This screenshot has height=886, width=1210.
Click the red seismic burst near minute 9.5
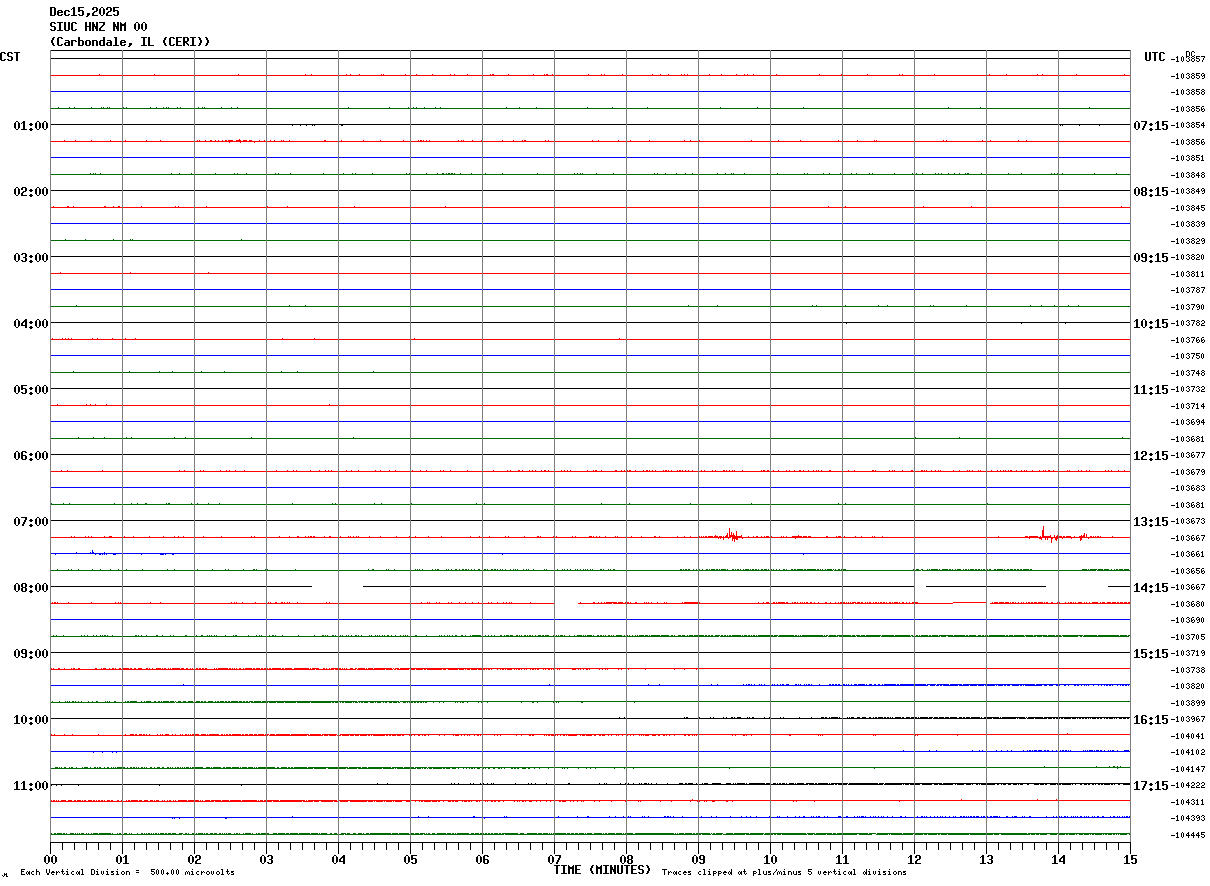[731, 535]
